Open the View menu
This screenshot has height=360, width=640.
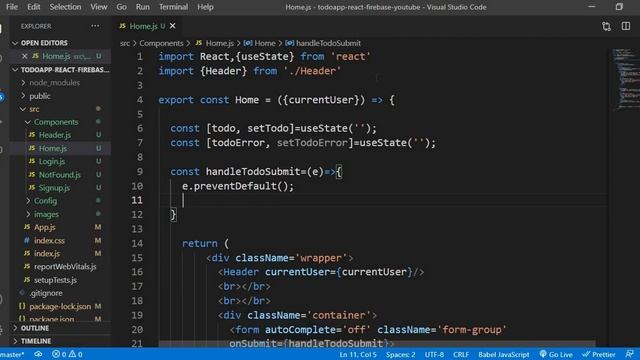(x=99, y=7)
